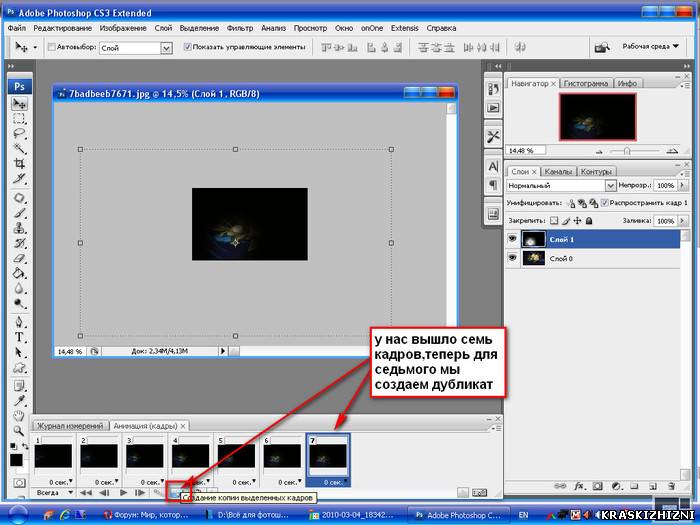Viewport: 700px width, 525px height.
Task: Select the Rectangular Marquee tool
Action: click(19, 119)
